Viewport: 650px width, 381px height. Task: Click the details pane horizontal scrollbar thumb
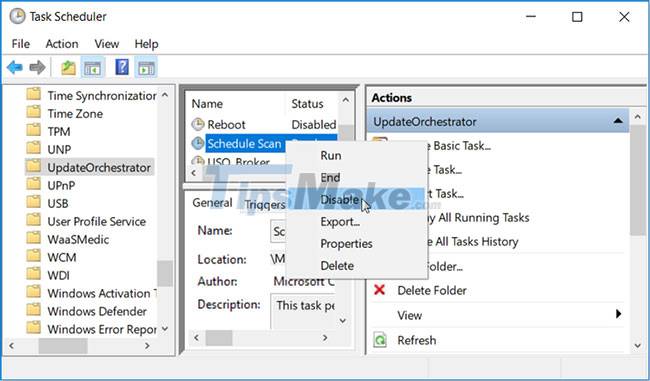(x=219, y=338)
